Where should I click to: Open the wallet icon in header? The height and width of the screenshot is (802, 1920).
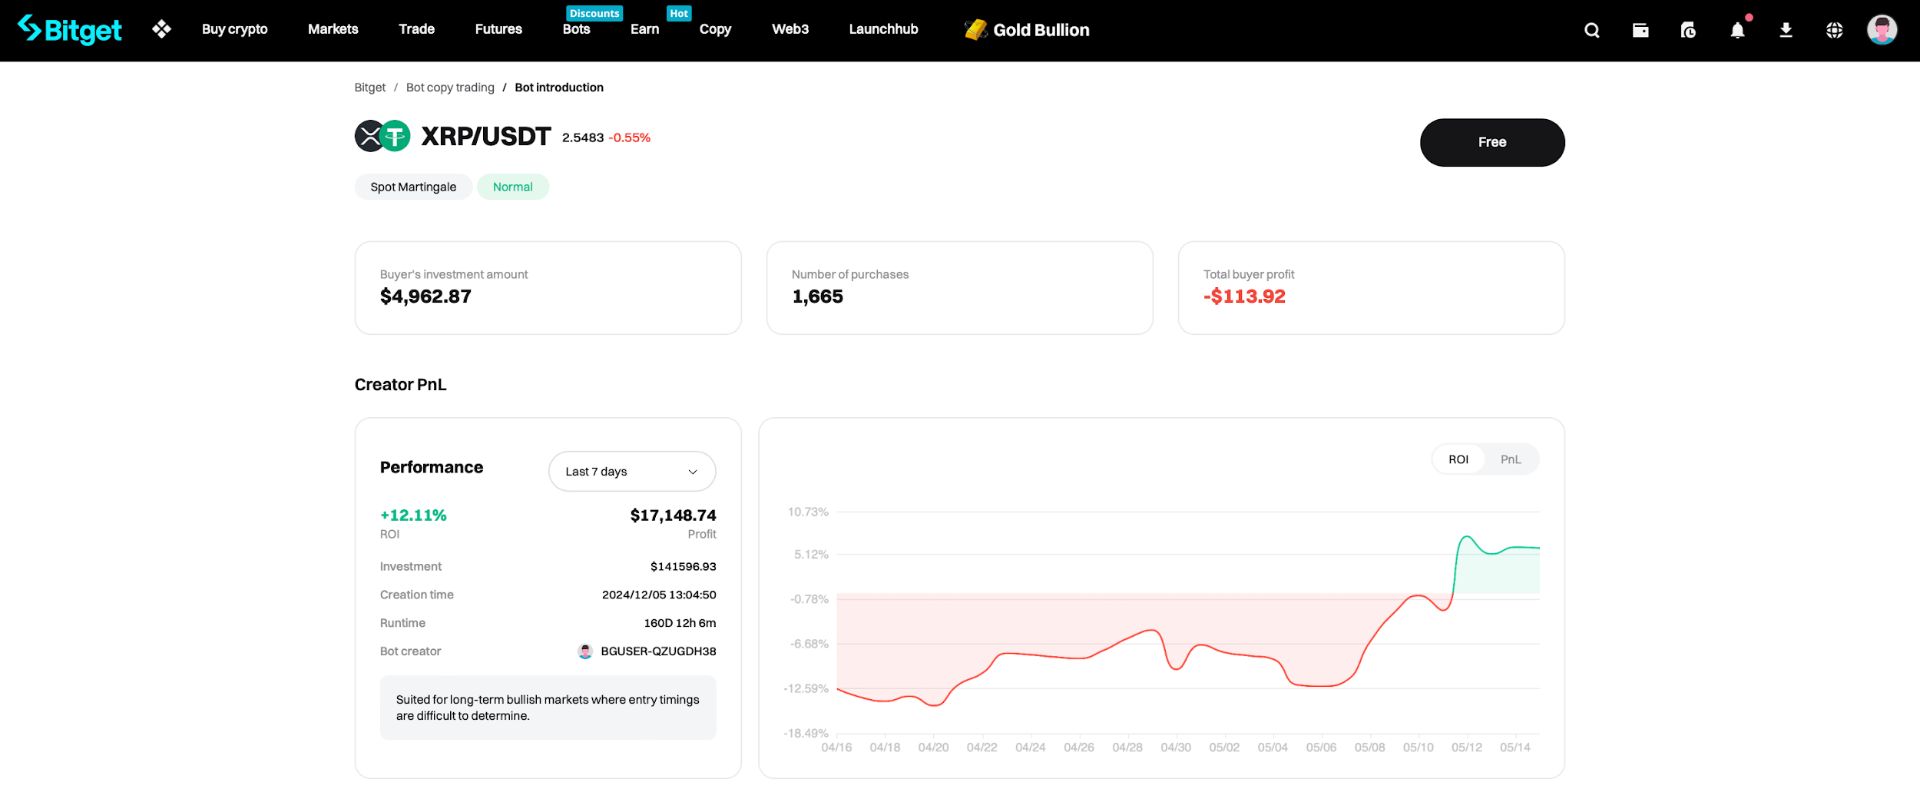pos(1640,30)
